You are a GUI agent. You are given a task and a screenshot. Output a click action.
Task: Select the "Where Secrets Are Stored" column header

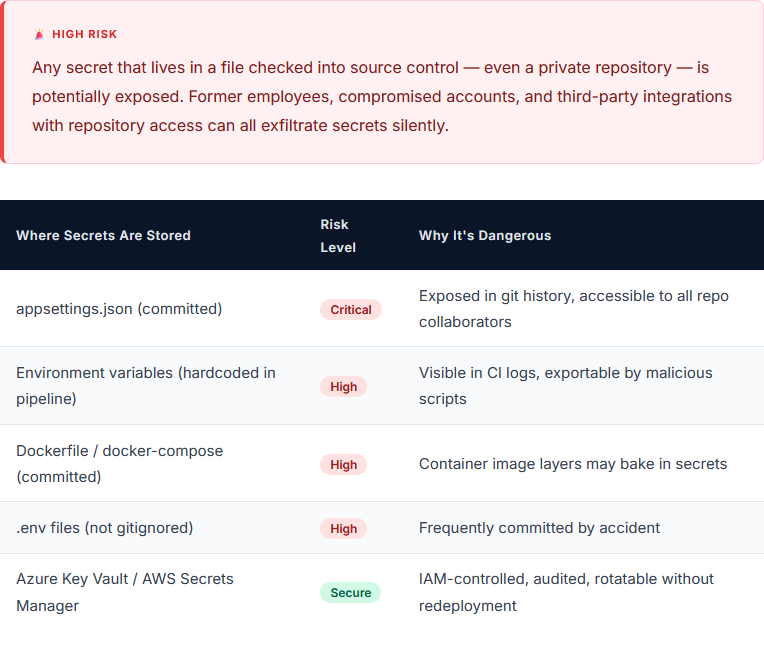coord(103,236)
